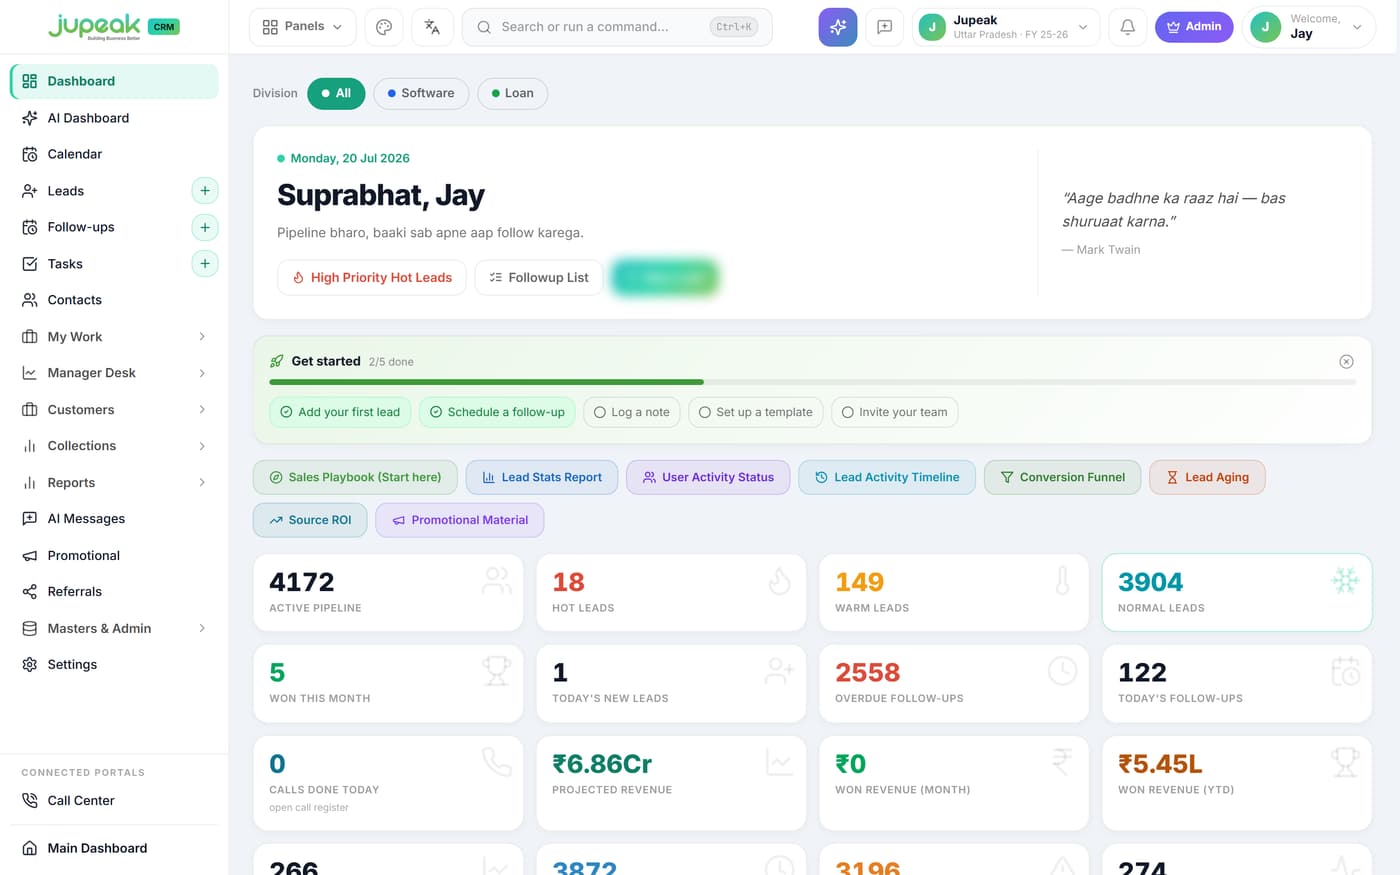This screenshot has height=875, width=1400.
Task: Open the 'open call register' link
Action: pos(309,808)
